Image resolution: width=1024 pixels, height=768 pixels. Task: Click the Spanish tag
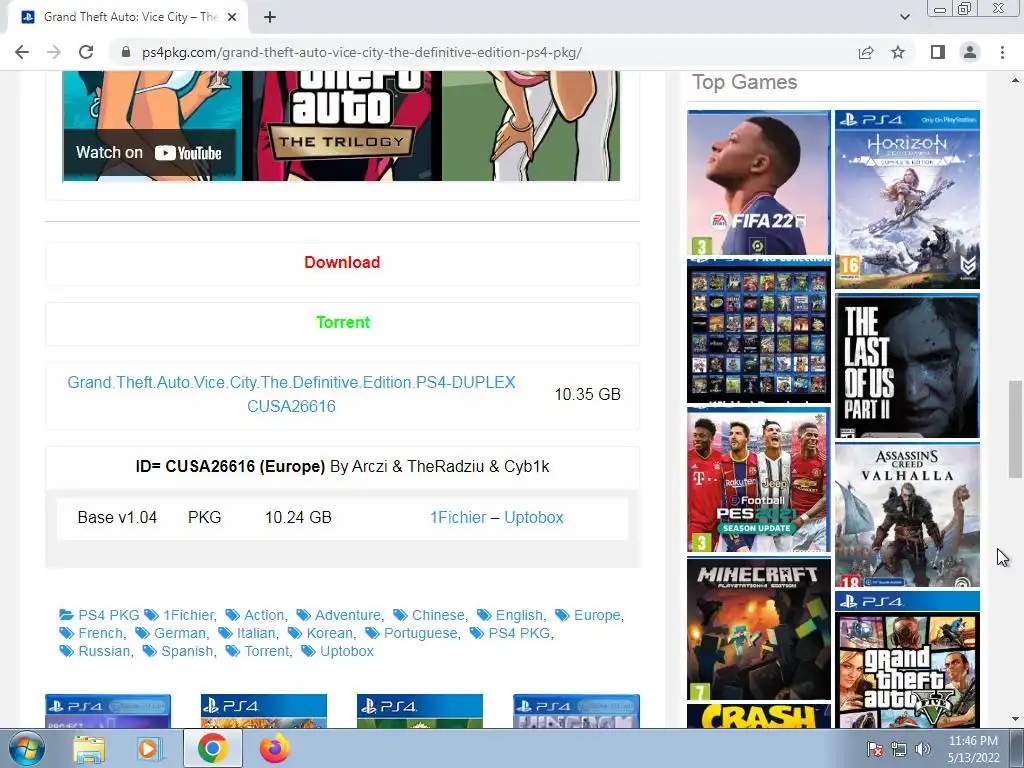click(x=187, y=652)
